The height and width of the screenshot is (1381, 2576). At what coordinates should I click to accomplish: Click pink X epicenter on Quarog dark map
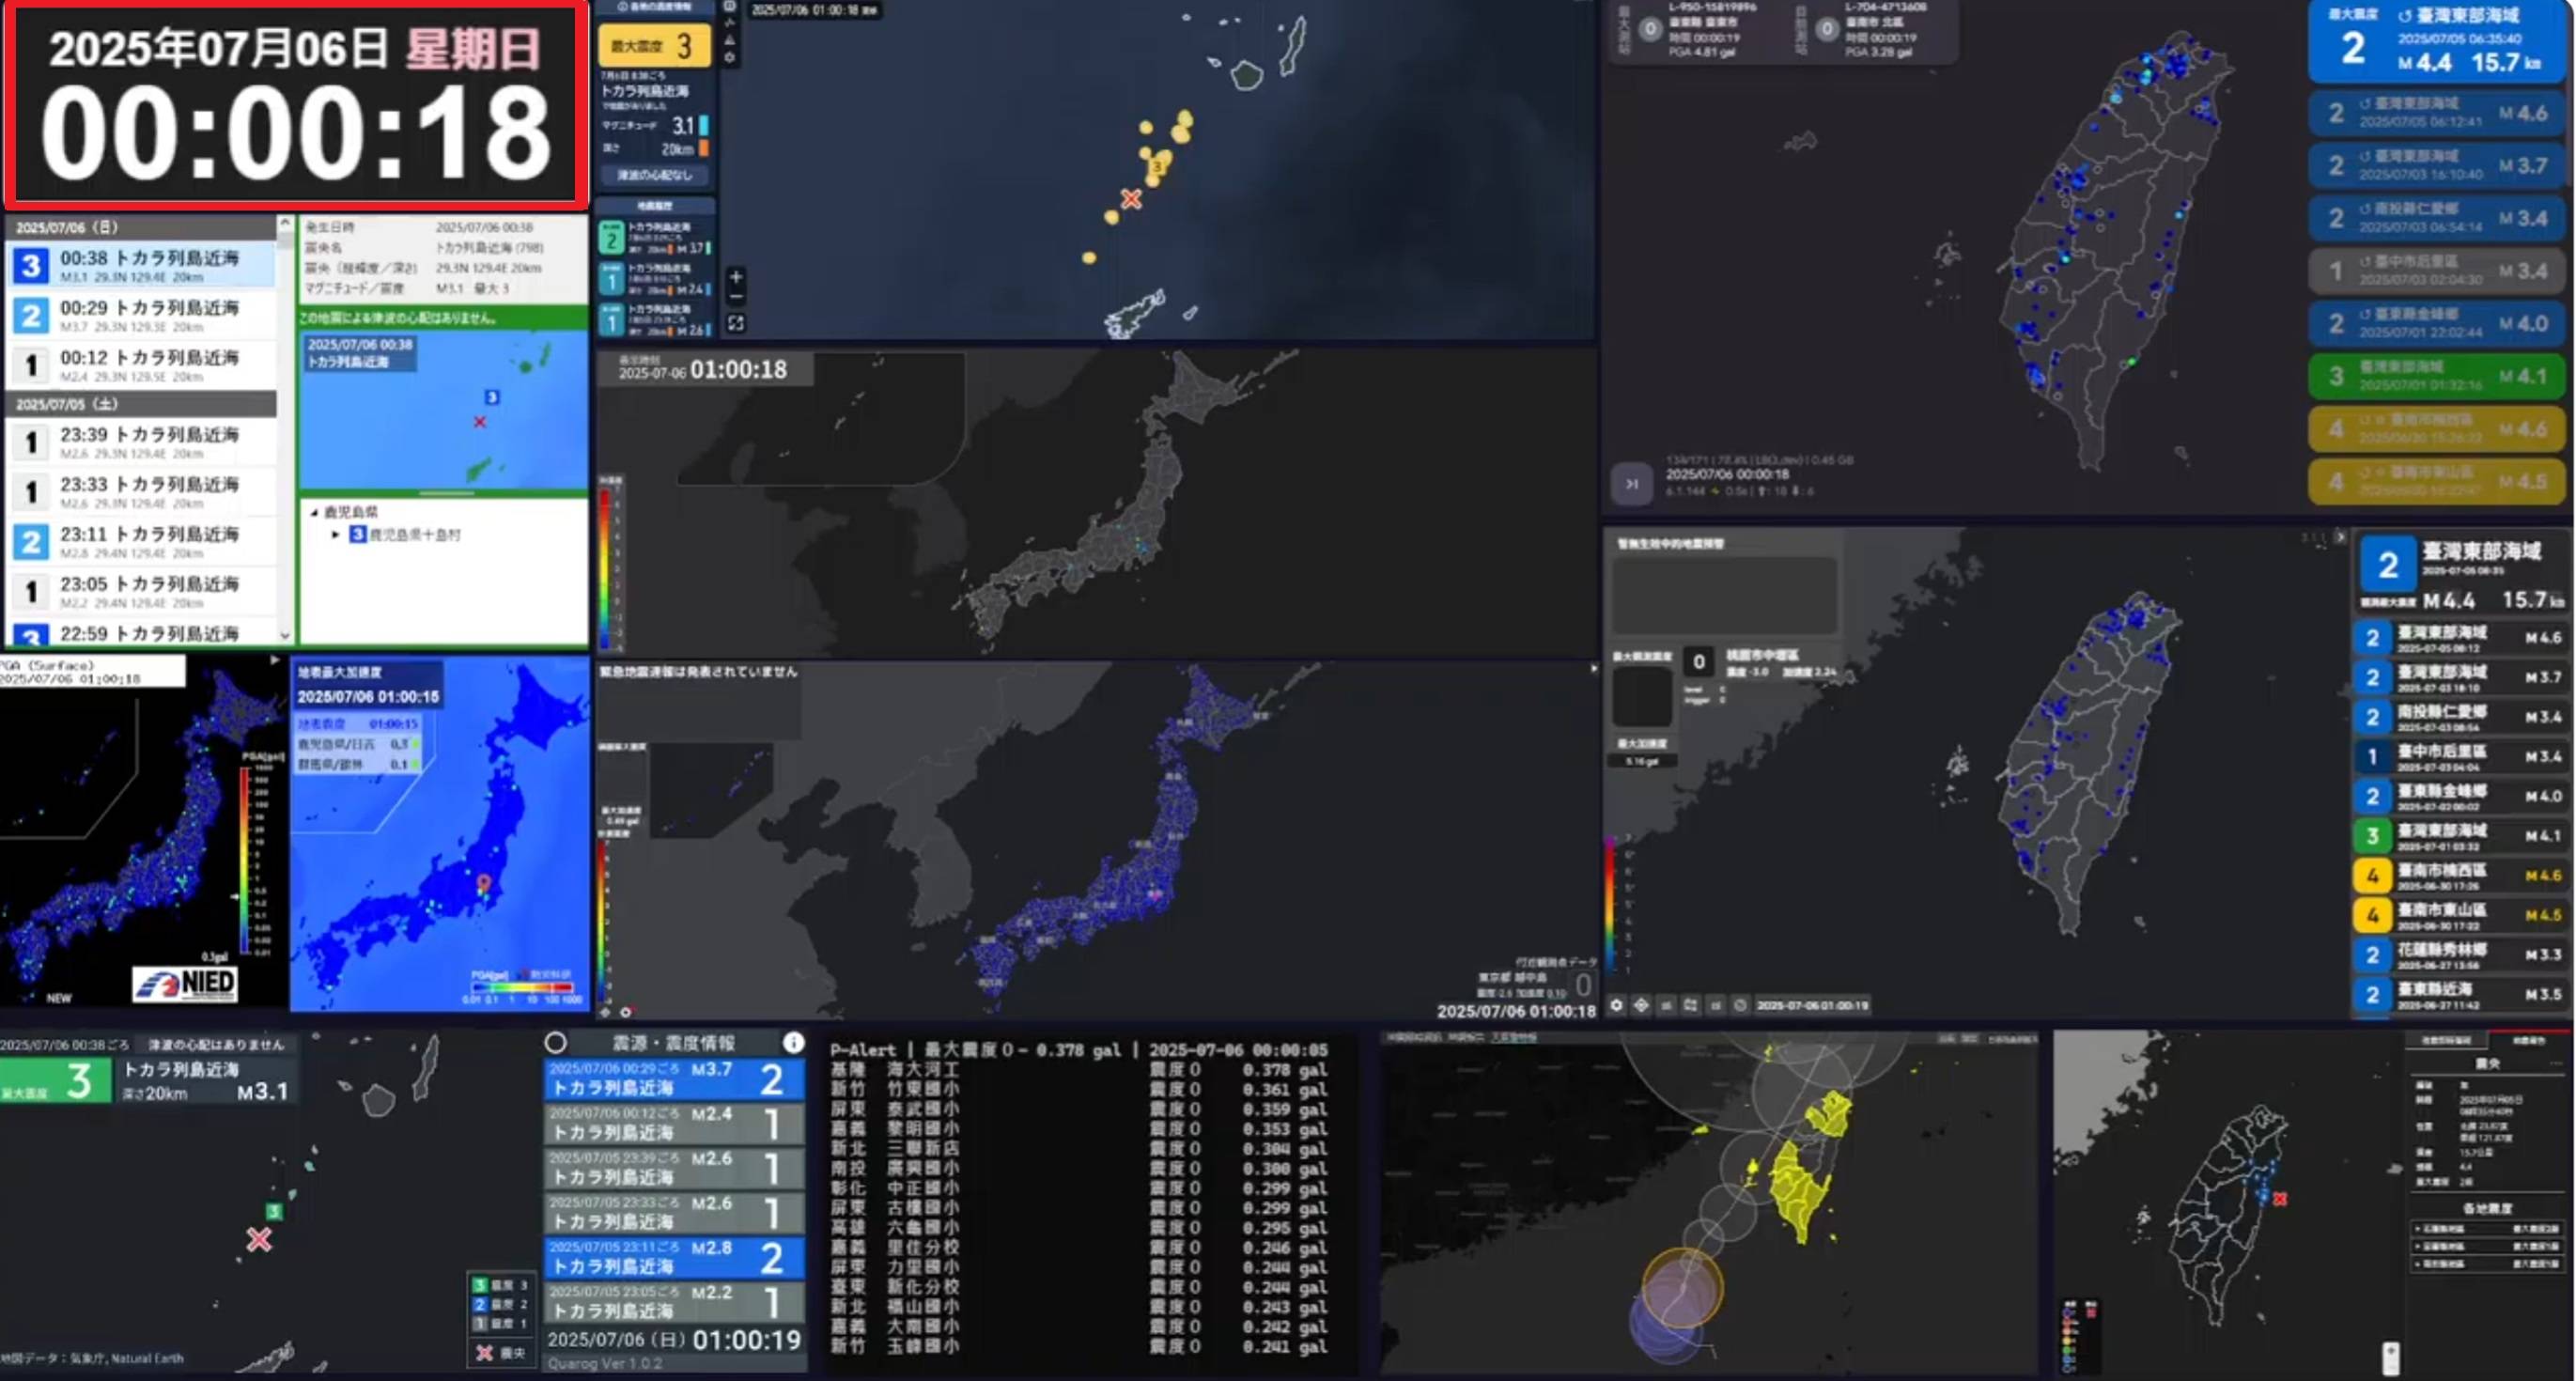pyautogui.click(x=259, y=1240)
